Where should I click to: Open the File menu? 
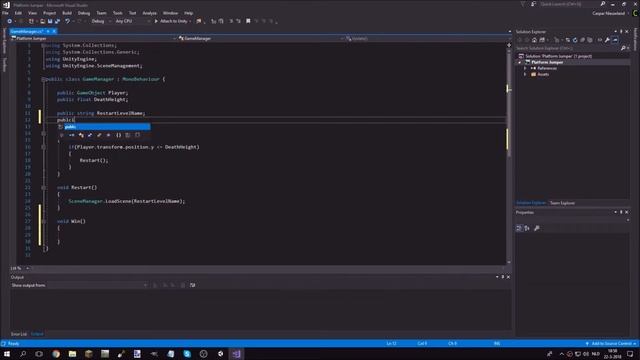(5, 13)
